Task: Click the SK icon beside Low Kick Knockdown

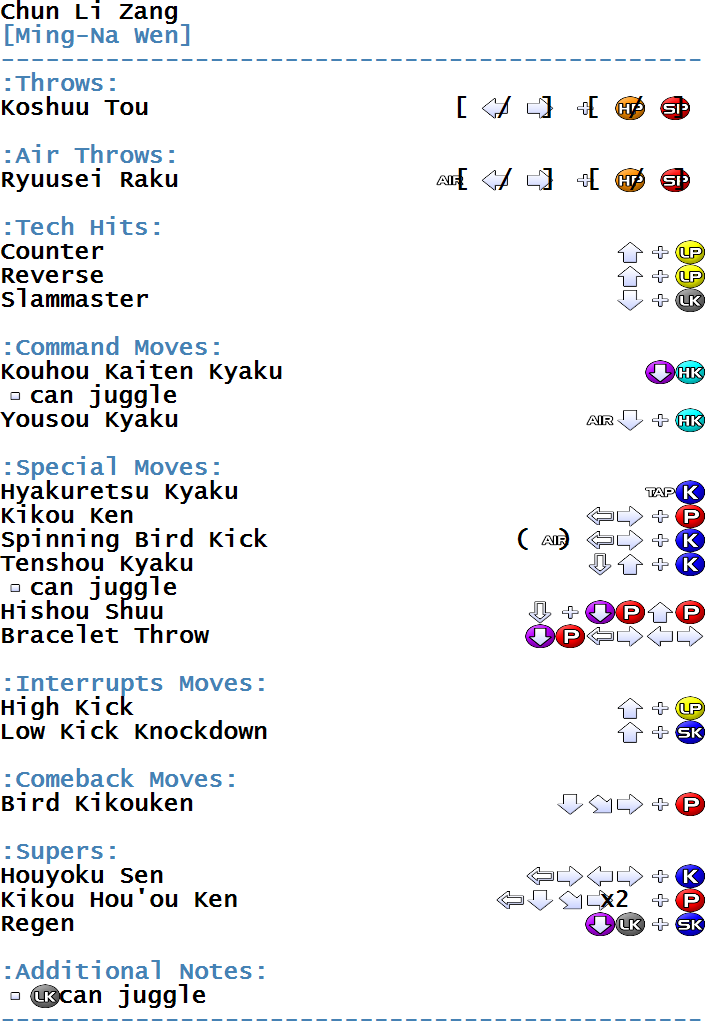Action: click(x=690, y=732)
